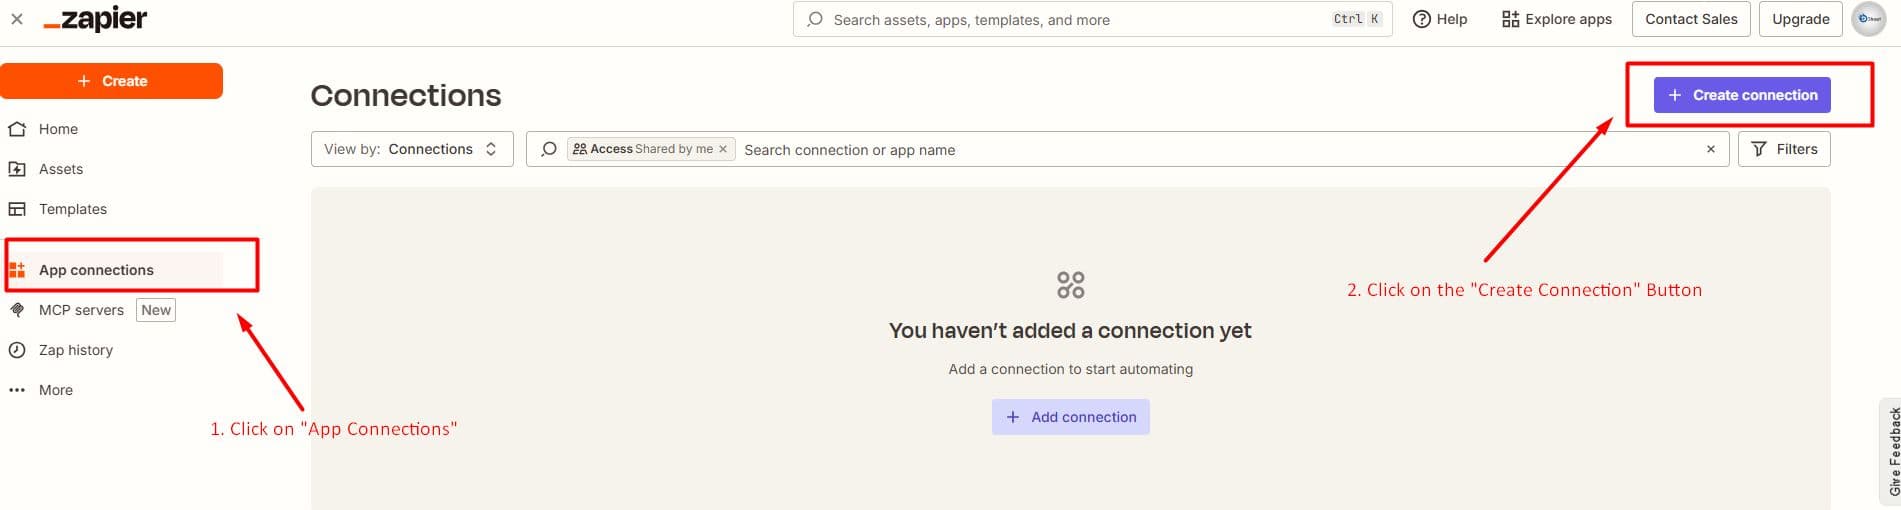1901x510 pixels.
Task: Open the user profile avatar menu
Action: pos(1868,19)
